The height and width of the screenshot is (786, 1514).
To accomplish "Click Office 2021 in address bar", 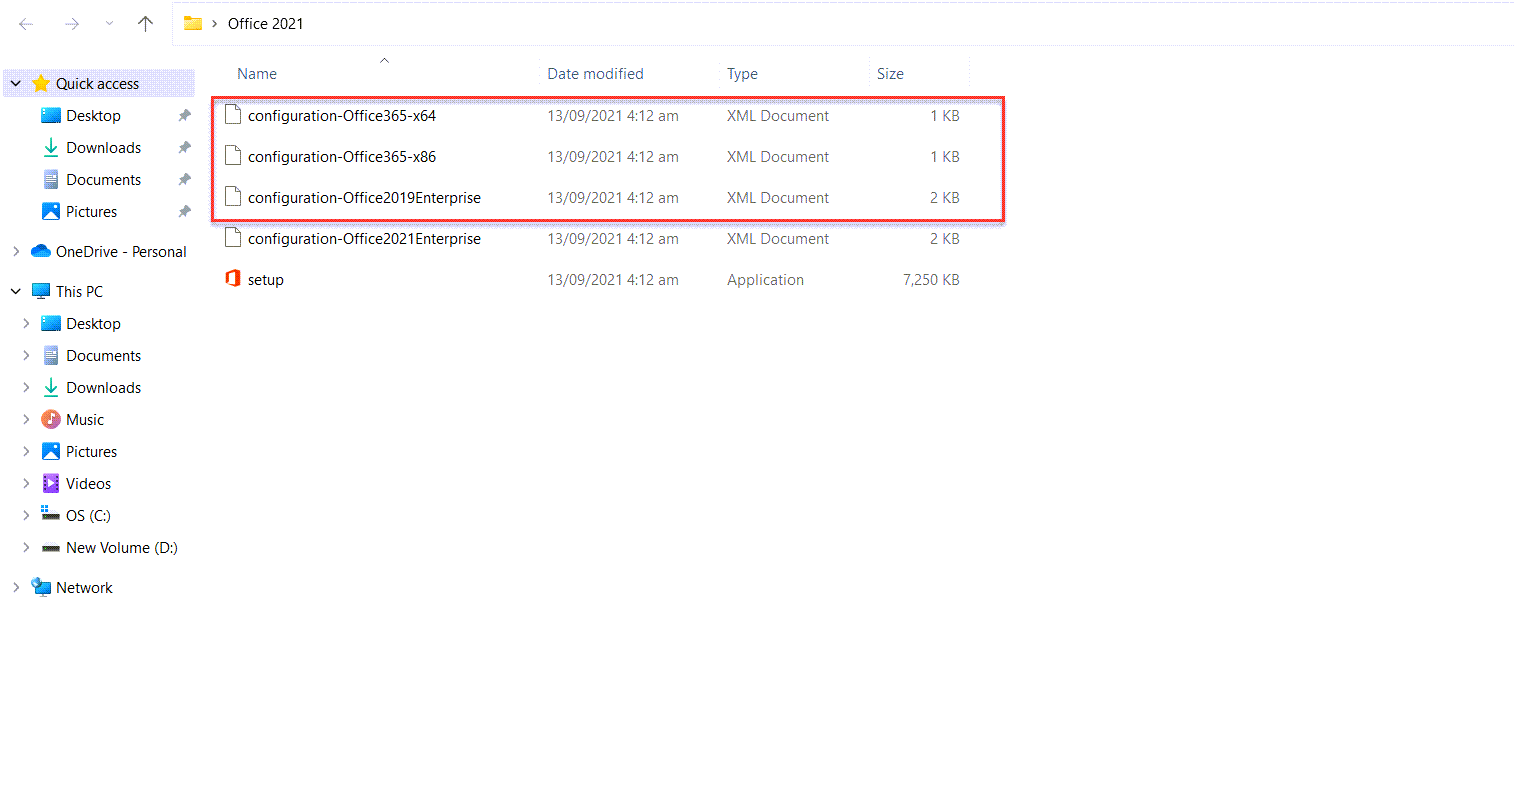I will pyautogui.click(x=265, y=24).
